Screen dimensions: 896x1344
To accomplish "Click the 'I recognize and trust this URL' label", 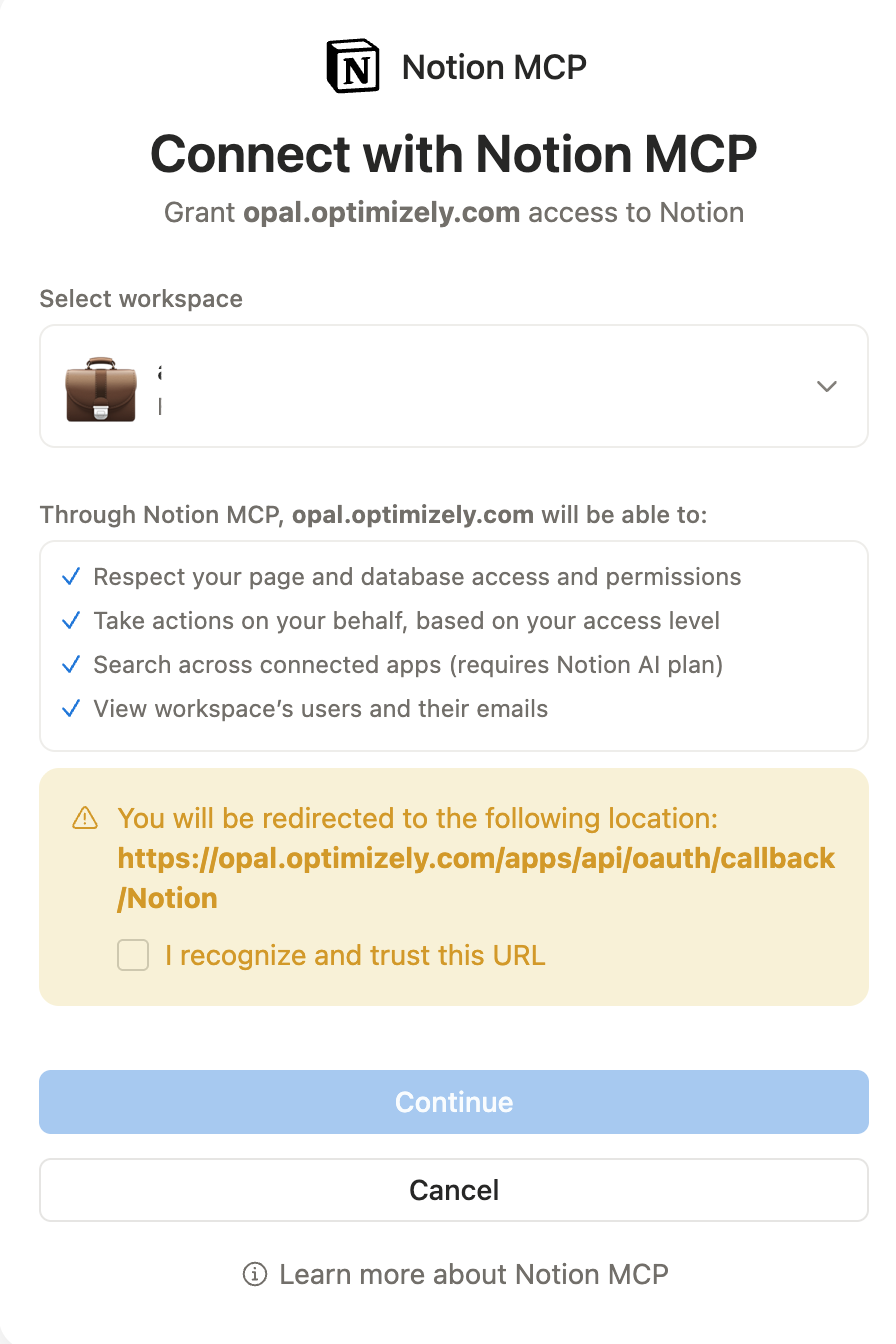I will [x=355, y=956].
